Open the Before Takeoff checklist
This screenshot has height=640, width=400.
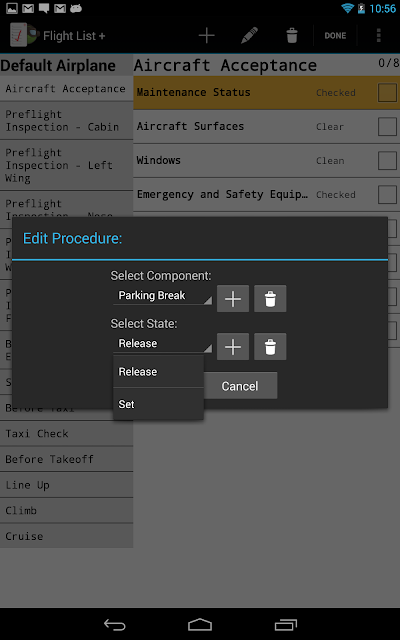point(67,459)
